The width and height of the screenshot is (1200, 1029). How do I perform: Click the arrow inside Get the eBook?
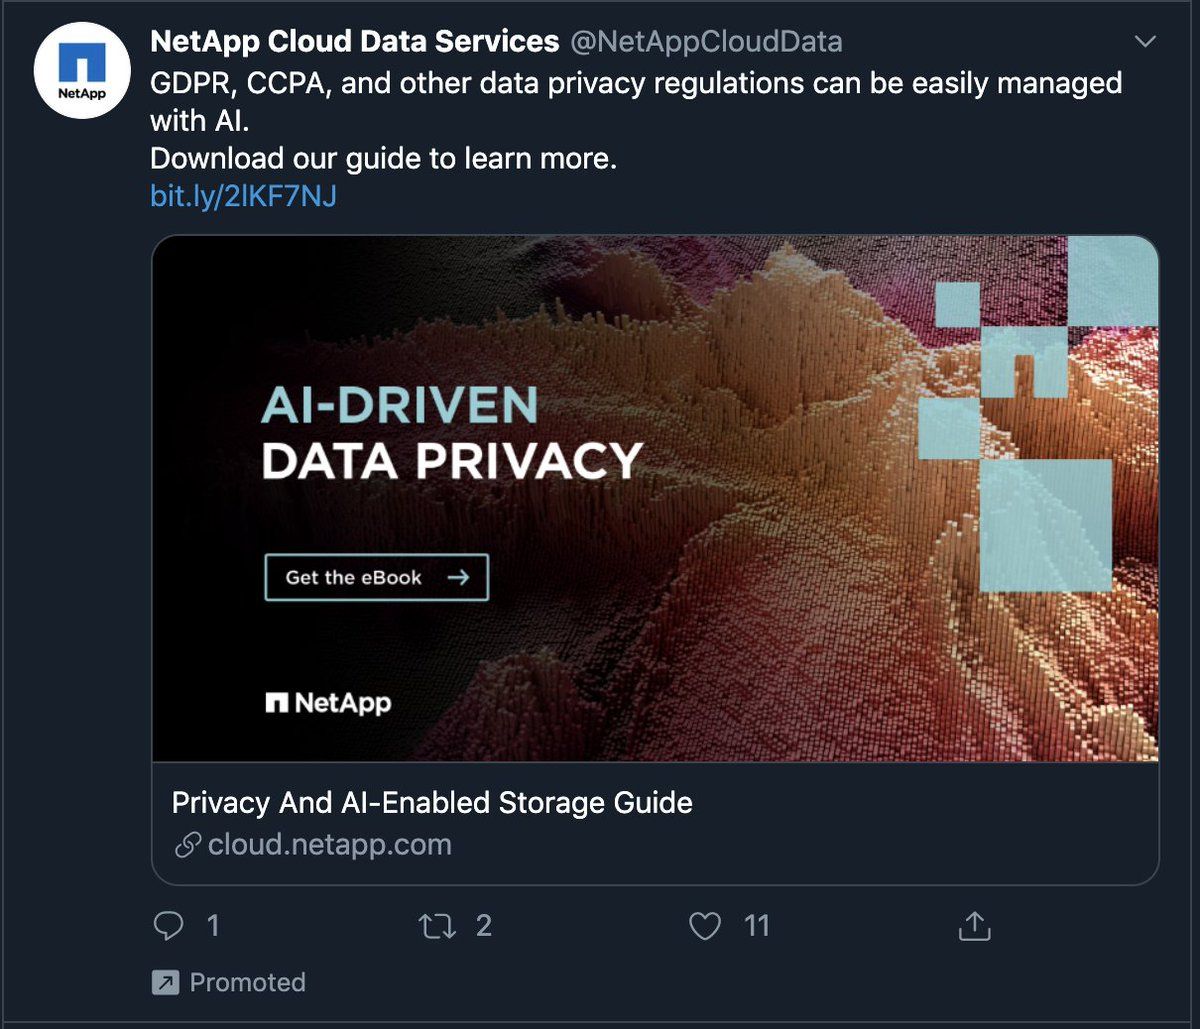pos(458,577)
